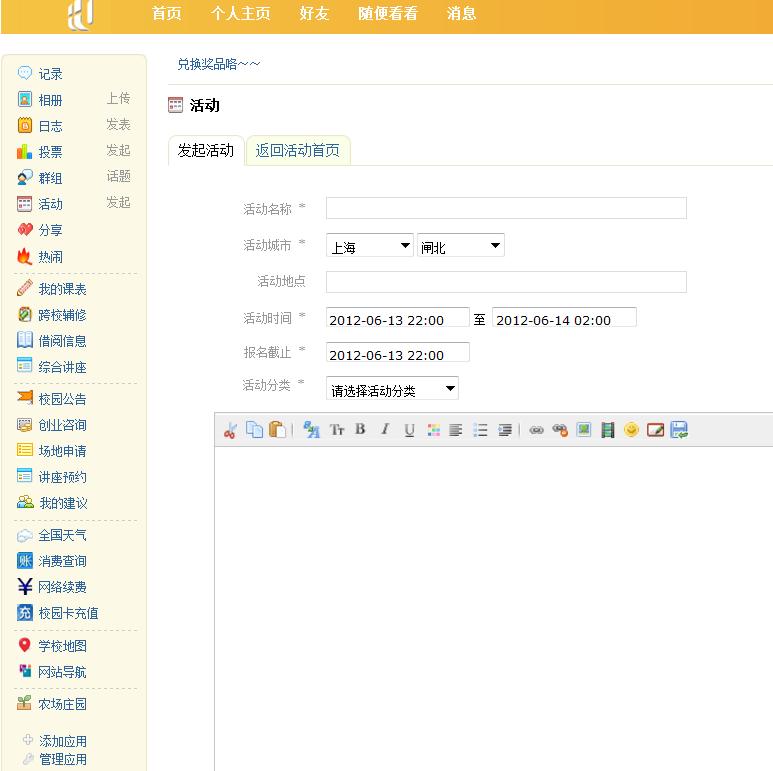Select the 发起活动 tab
The height and width of the screenshot is (771, 773).
(206, 151)
